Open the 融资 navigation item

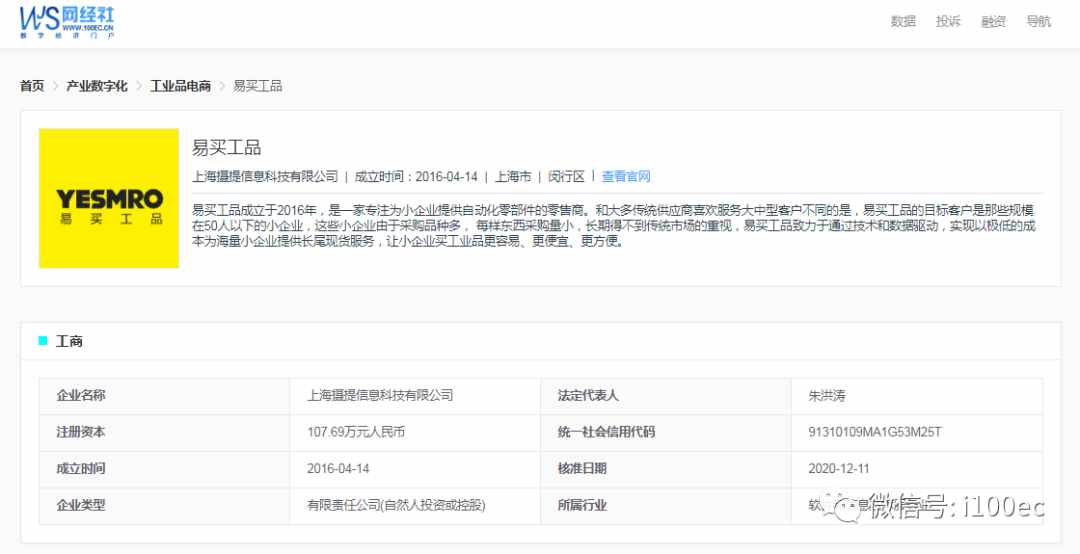pos(993,21)
